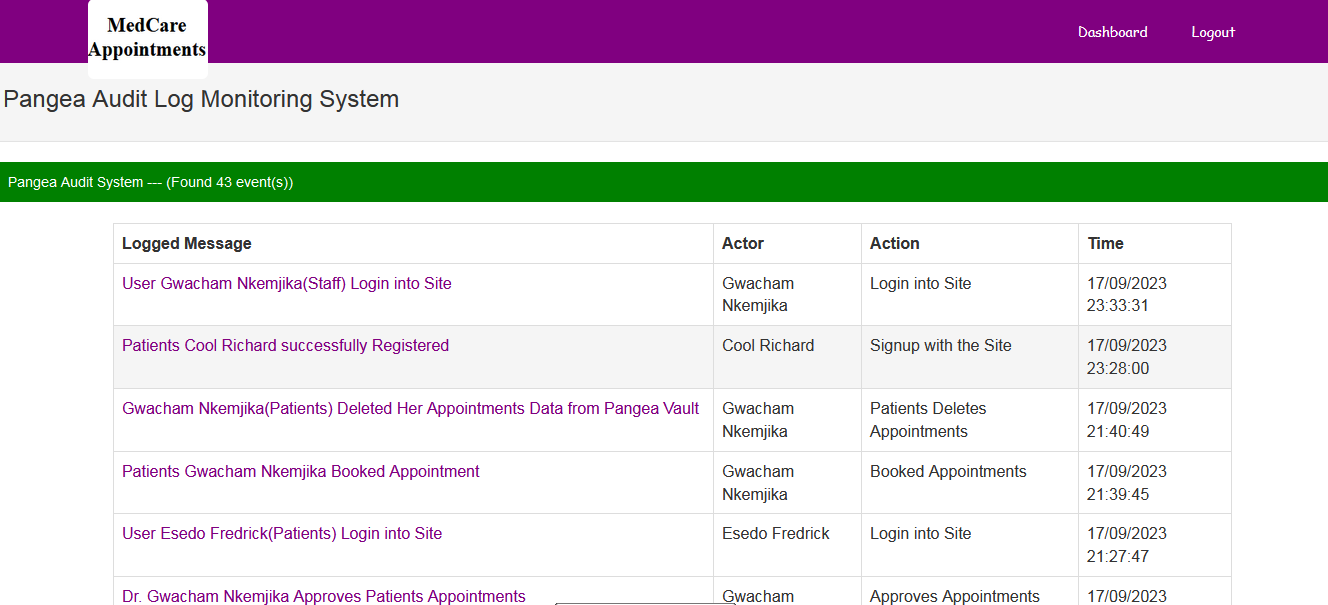Click the green Found 43 event(s) banner
1328x605 pixels.
point(664,182)
